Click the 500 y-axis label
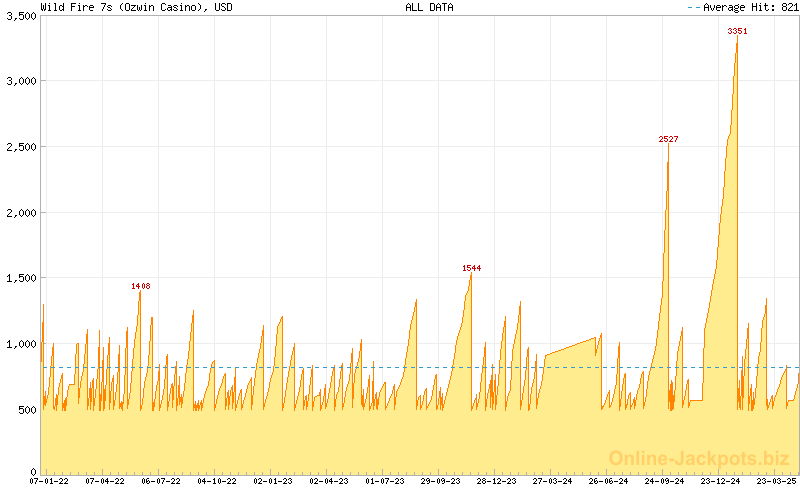This screenshot has width=800, height=490. coord(26,409)
